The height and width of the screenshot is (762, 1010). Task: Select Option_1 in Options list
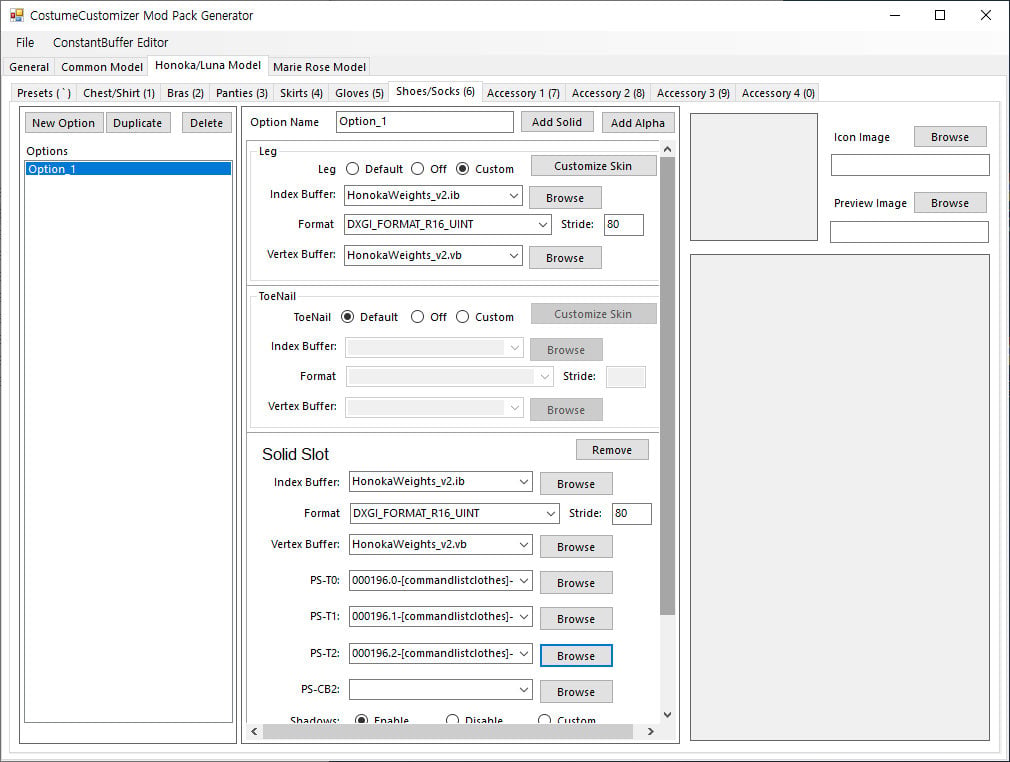click(128, 169)
